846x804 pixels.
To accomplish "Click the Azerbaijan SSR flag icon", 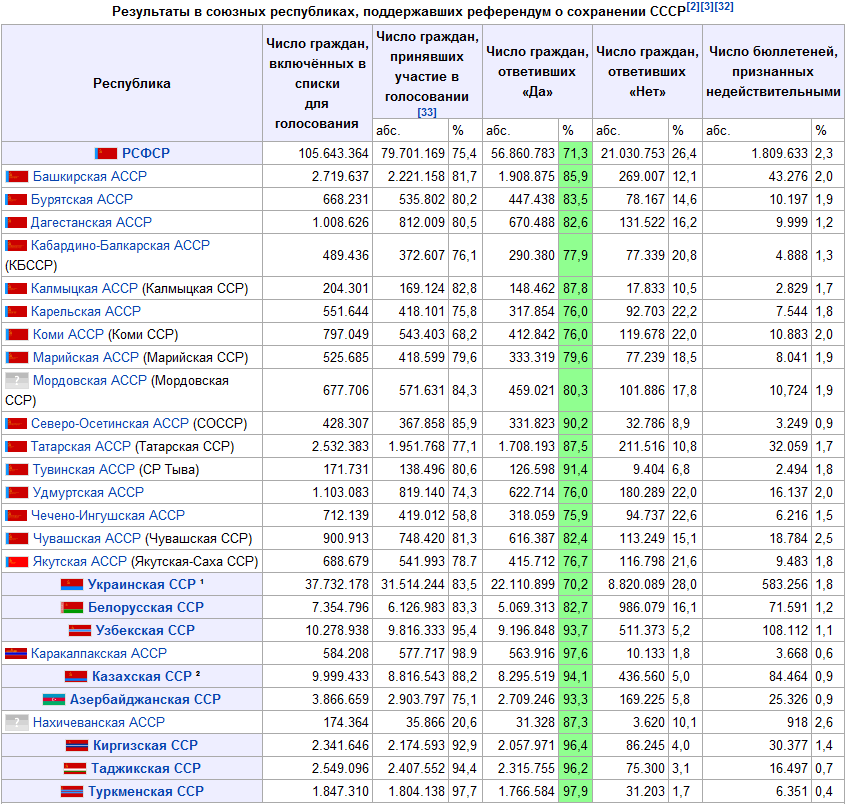I will (x=54, y=699).
